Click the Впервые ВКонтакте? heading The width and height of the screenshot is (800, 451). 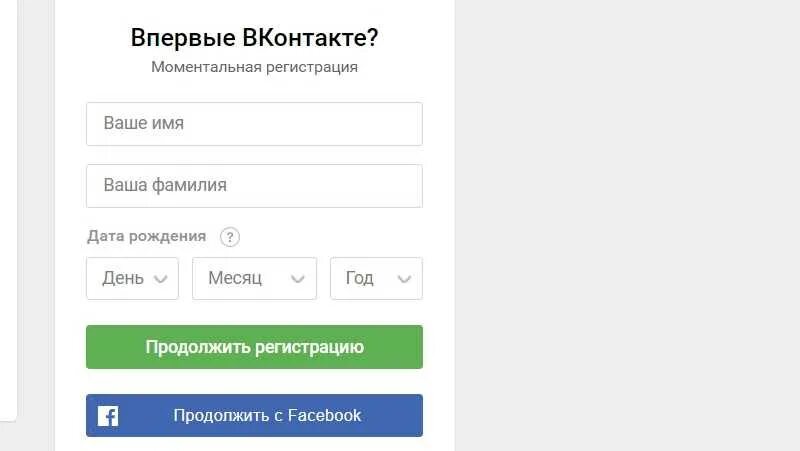tap(255, 38)
